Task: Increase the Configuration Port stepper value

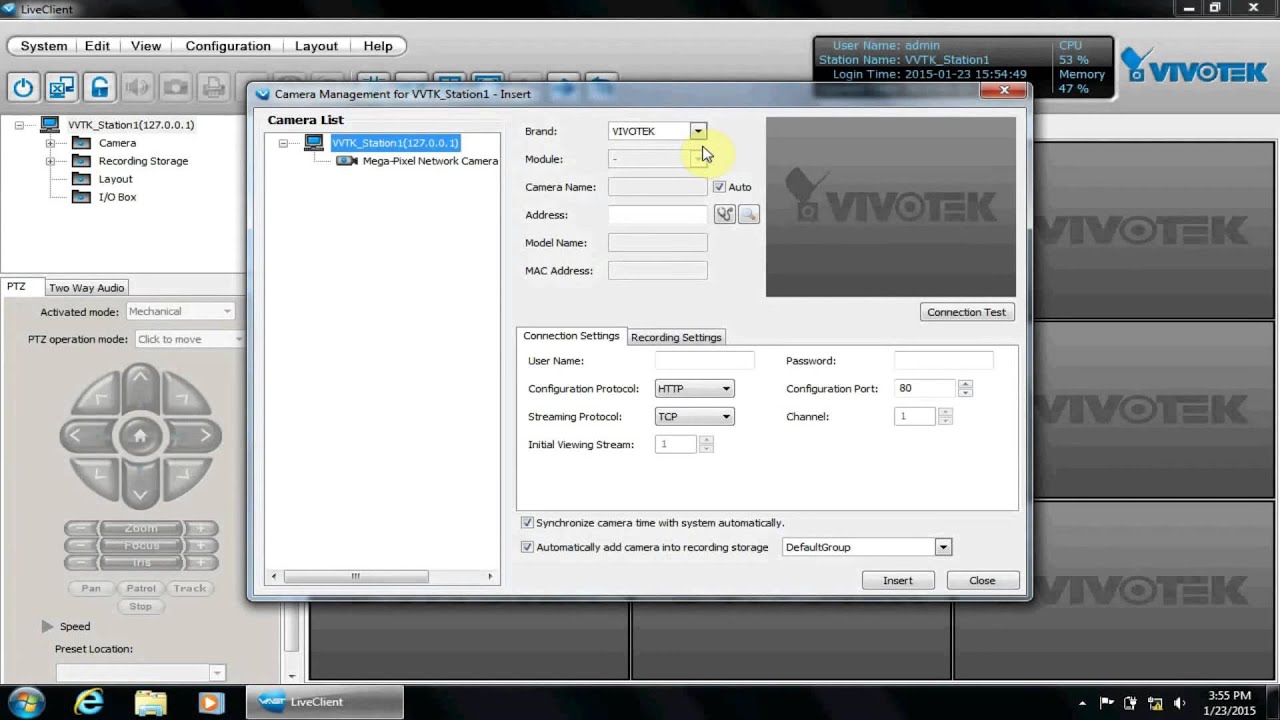Action: coord(965,384)
